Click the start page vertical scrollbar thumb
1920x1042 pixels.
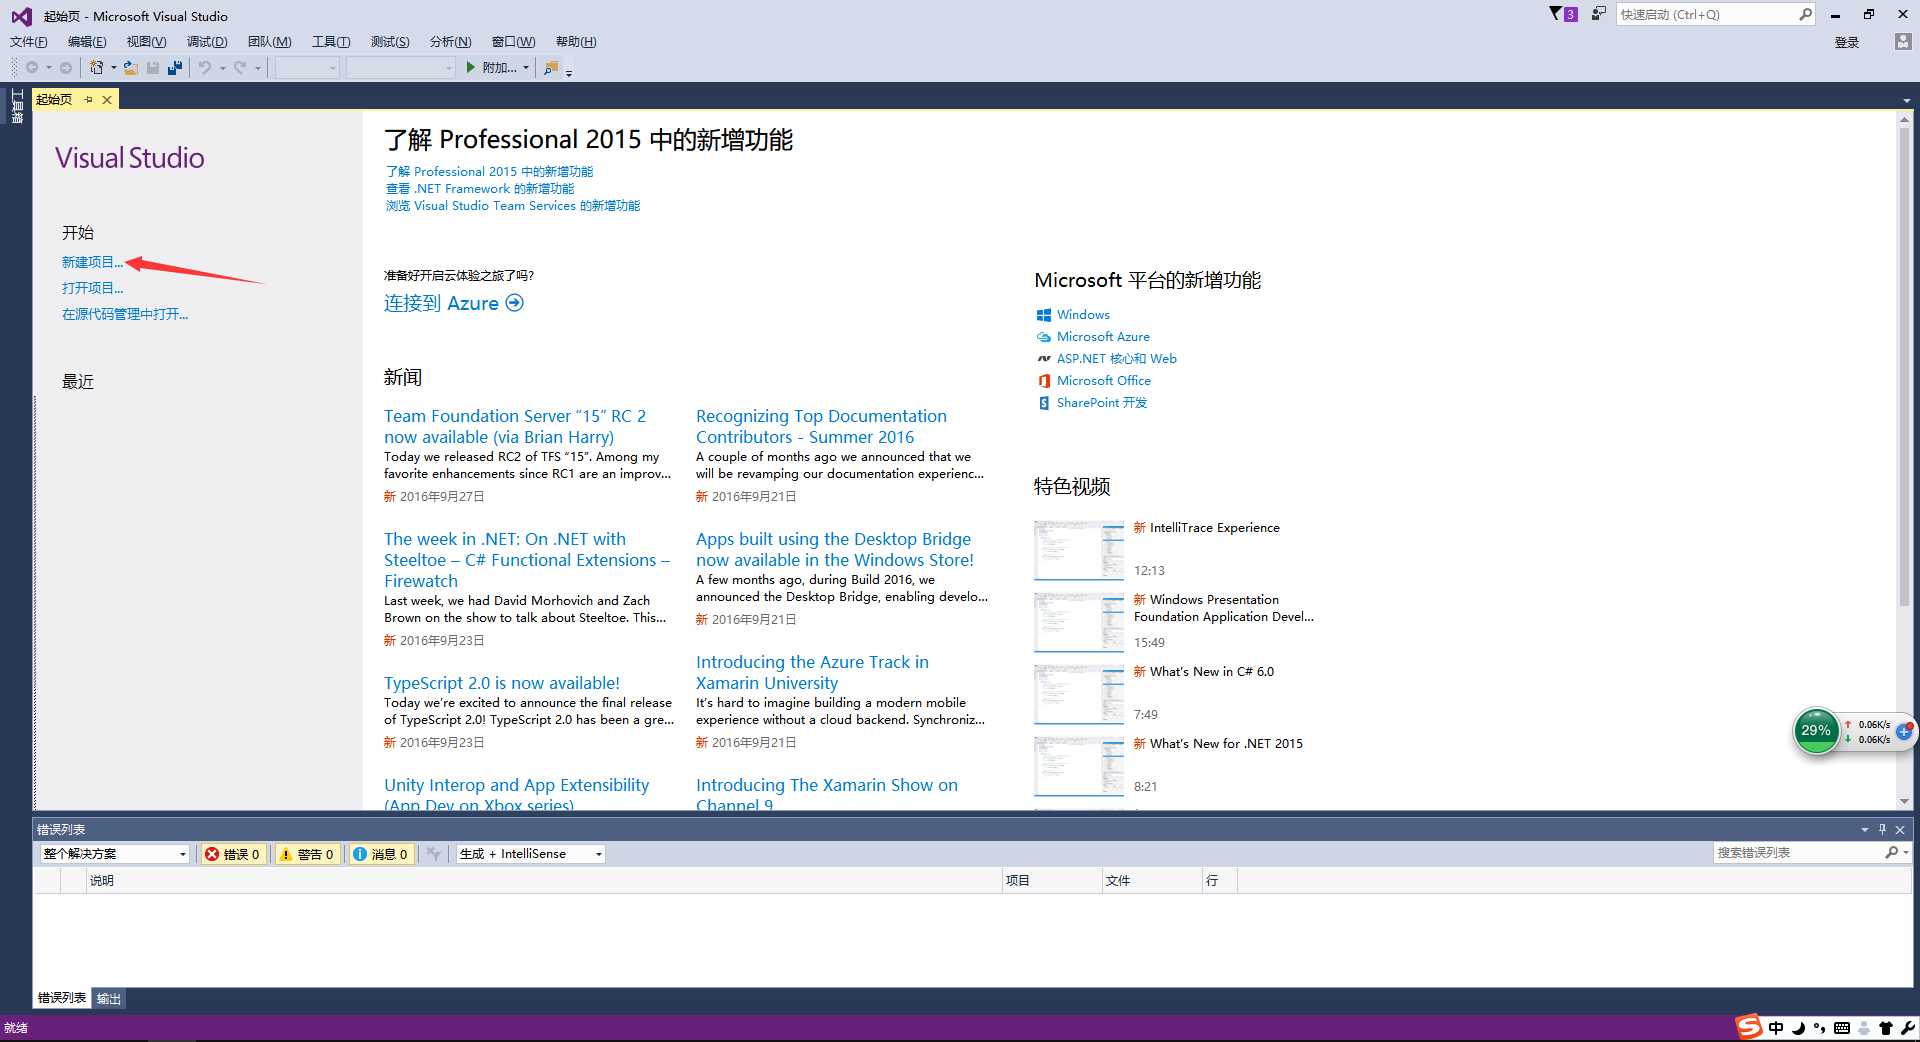click(x=1904, y=365)
